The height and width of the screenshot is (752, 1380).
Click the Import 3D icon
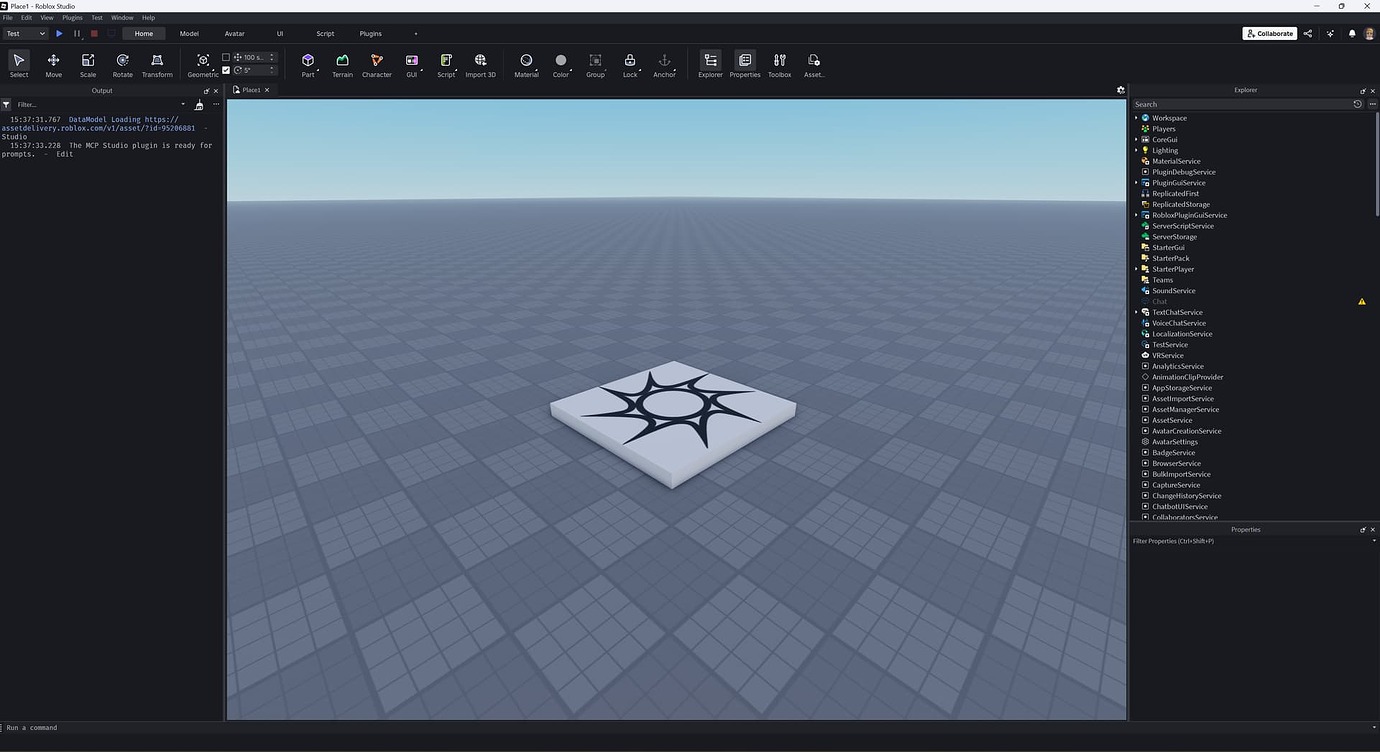click(x=480, y=65)
